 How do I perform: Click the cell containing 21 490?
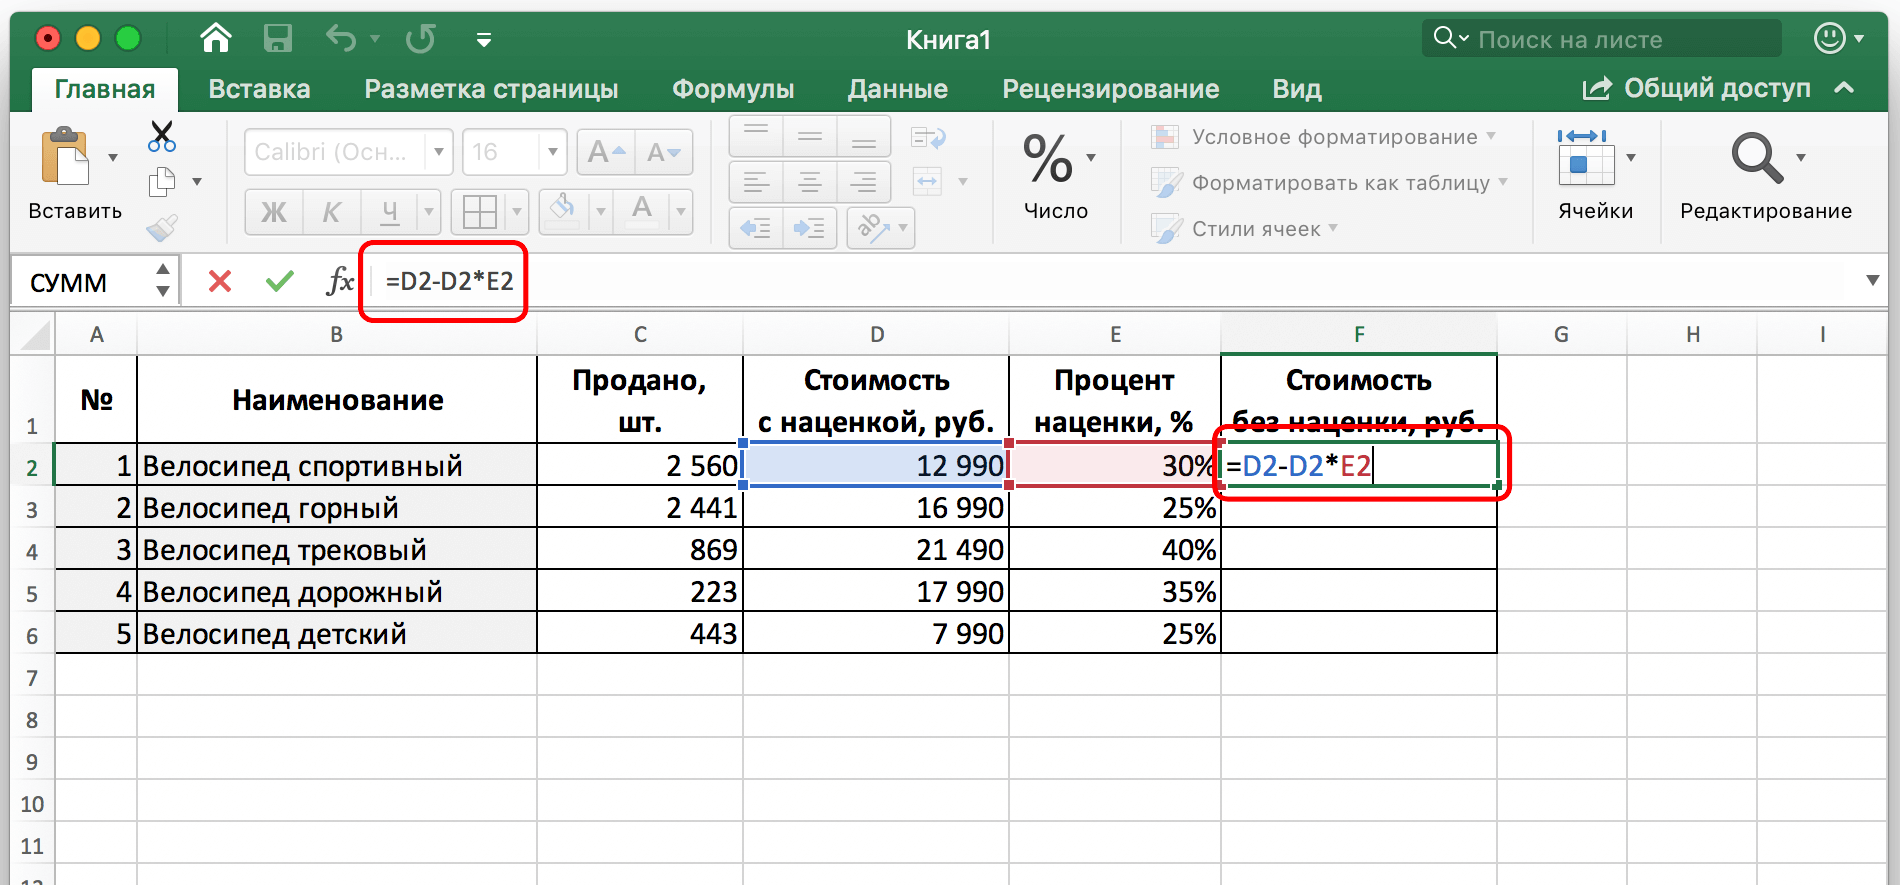876,550
